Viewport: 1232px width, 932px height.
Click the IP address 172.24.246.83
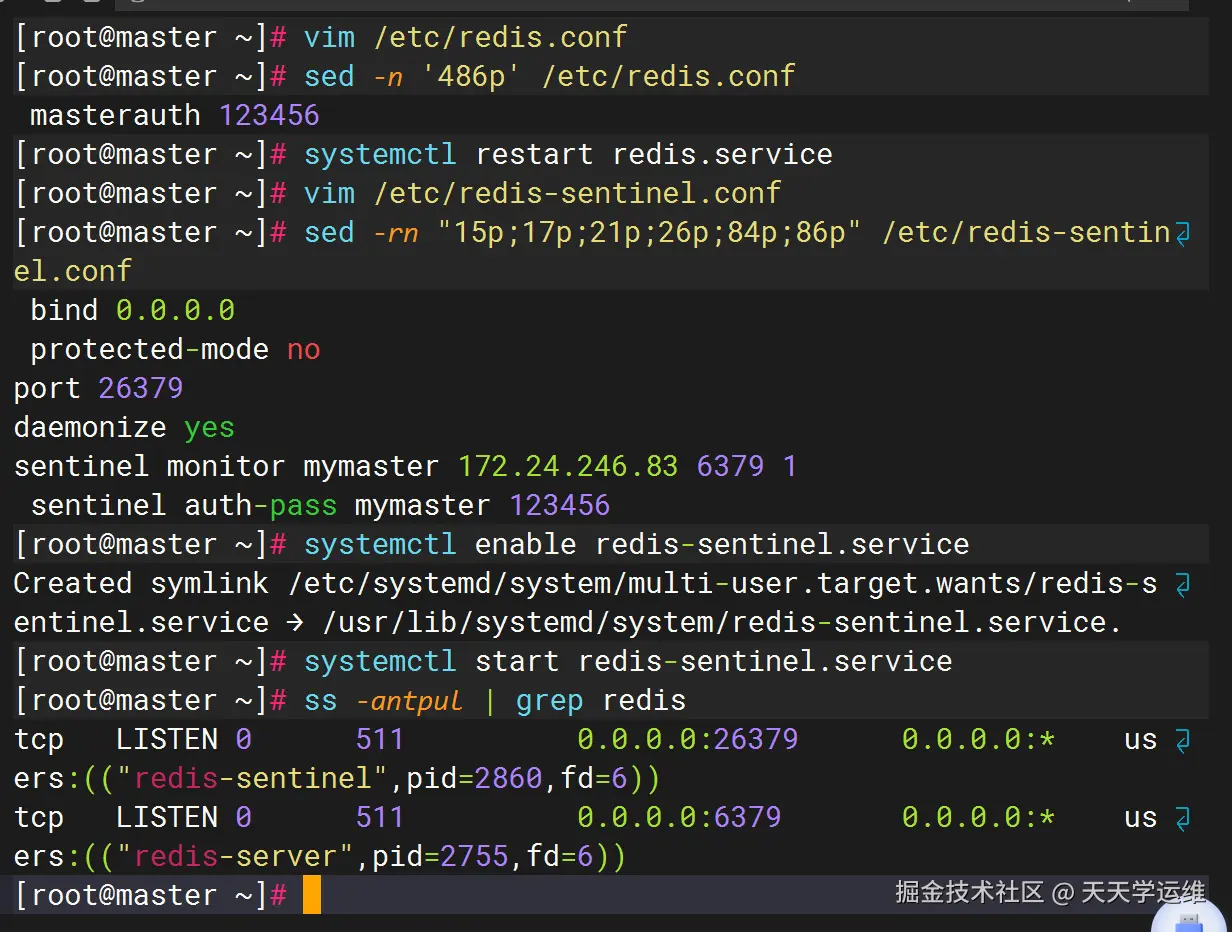[567, 467]
